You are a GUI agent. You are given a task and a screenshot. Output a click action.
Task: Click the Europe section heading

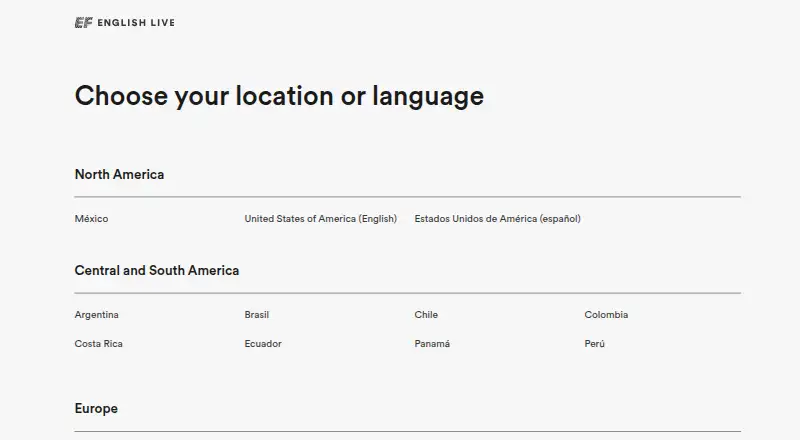[x=96, y=408]
